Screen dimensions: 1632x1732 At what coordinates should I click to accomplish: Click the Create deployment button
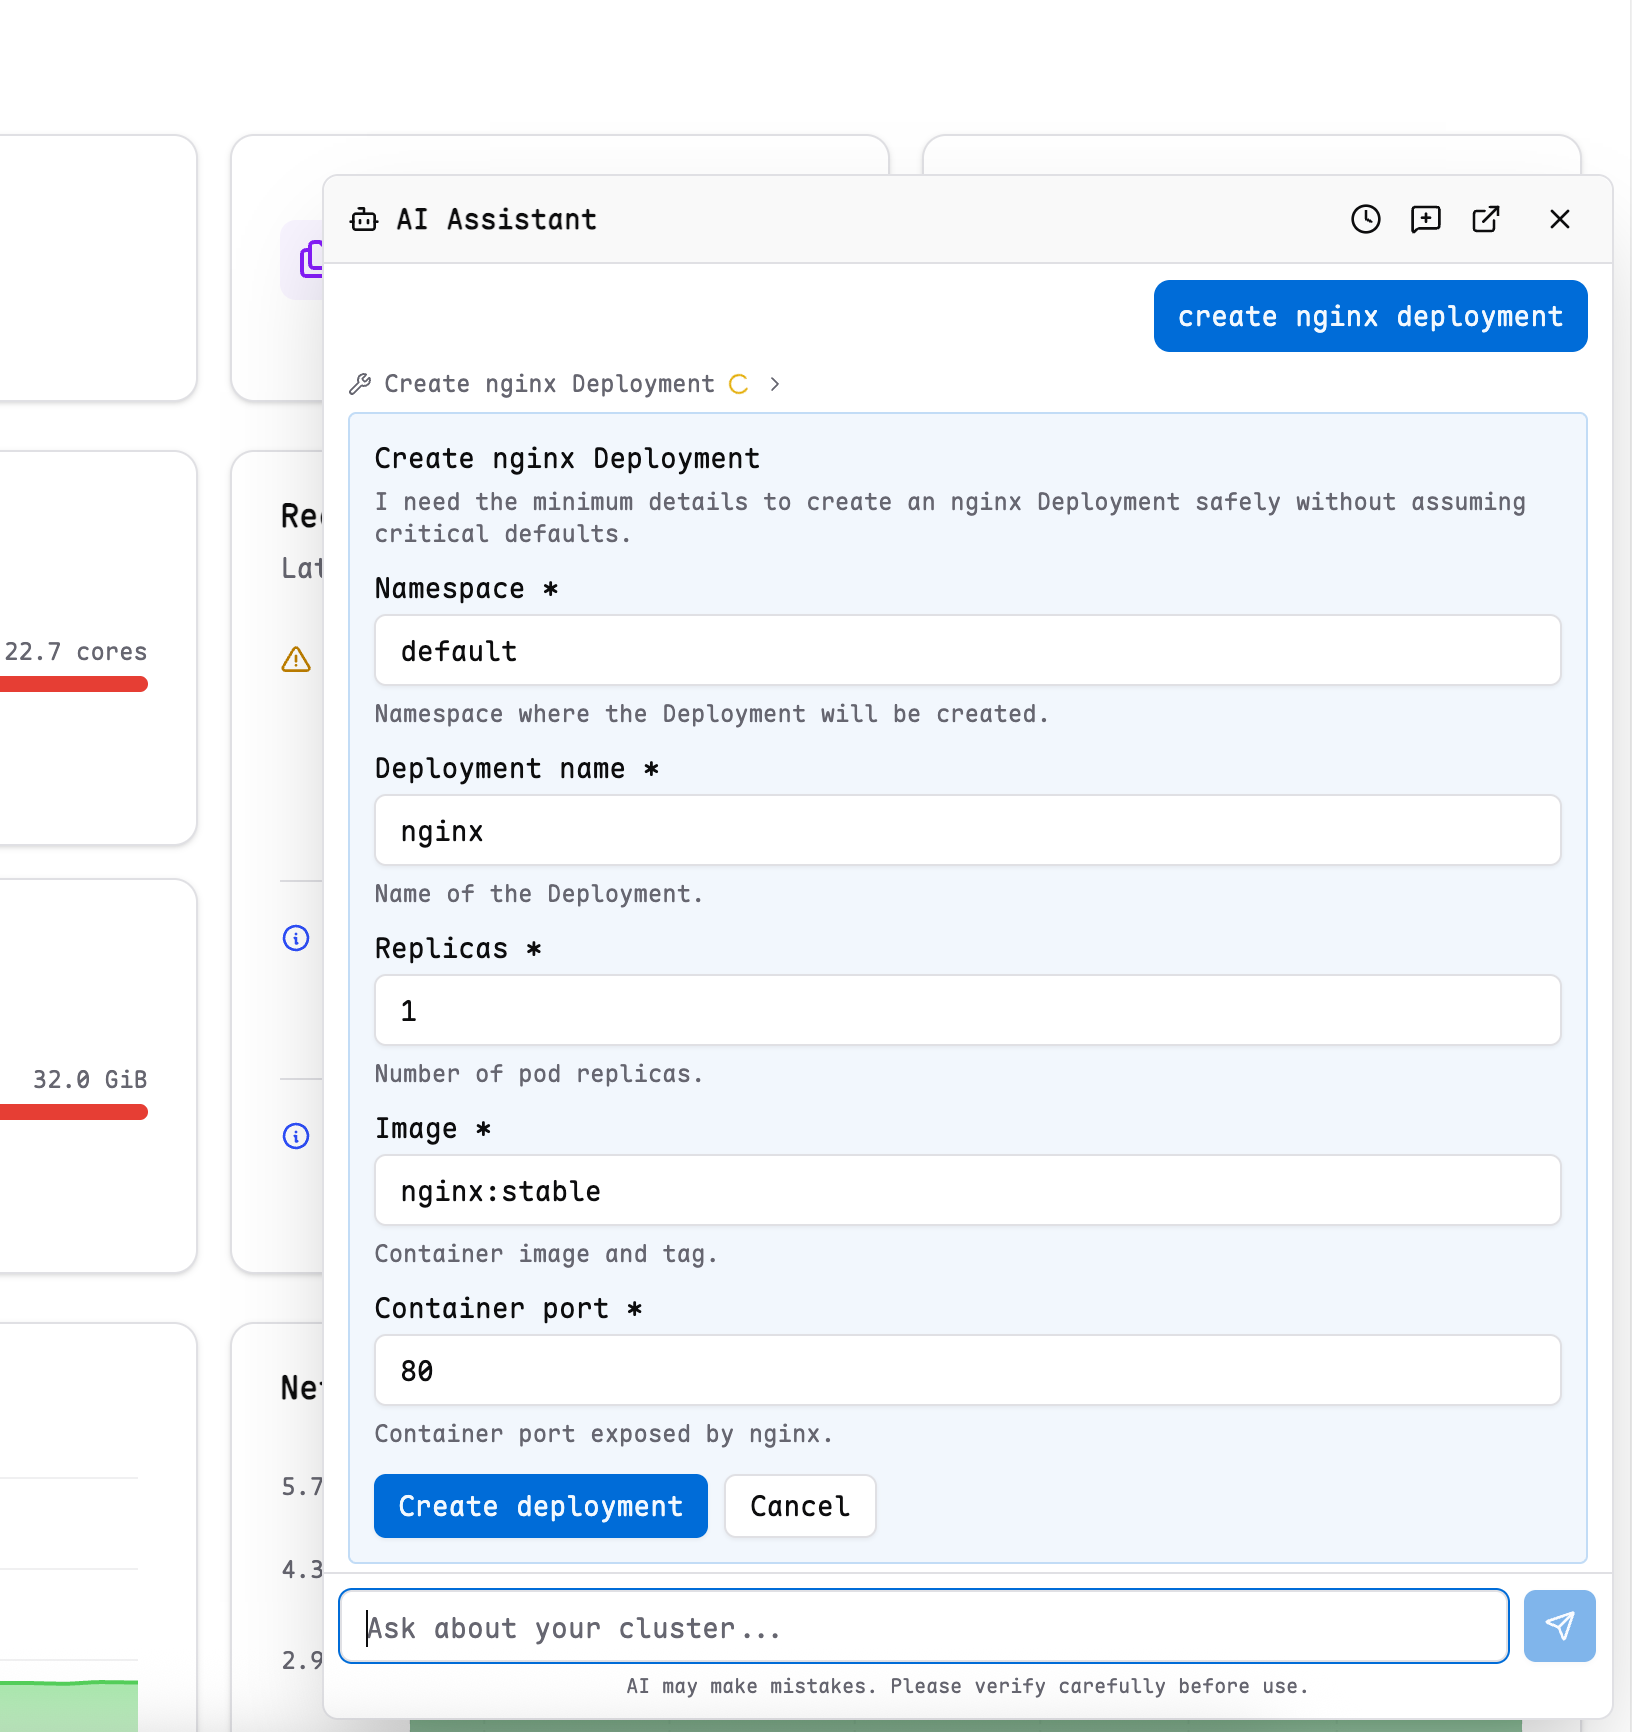coord(540,1506)
